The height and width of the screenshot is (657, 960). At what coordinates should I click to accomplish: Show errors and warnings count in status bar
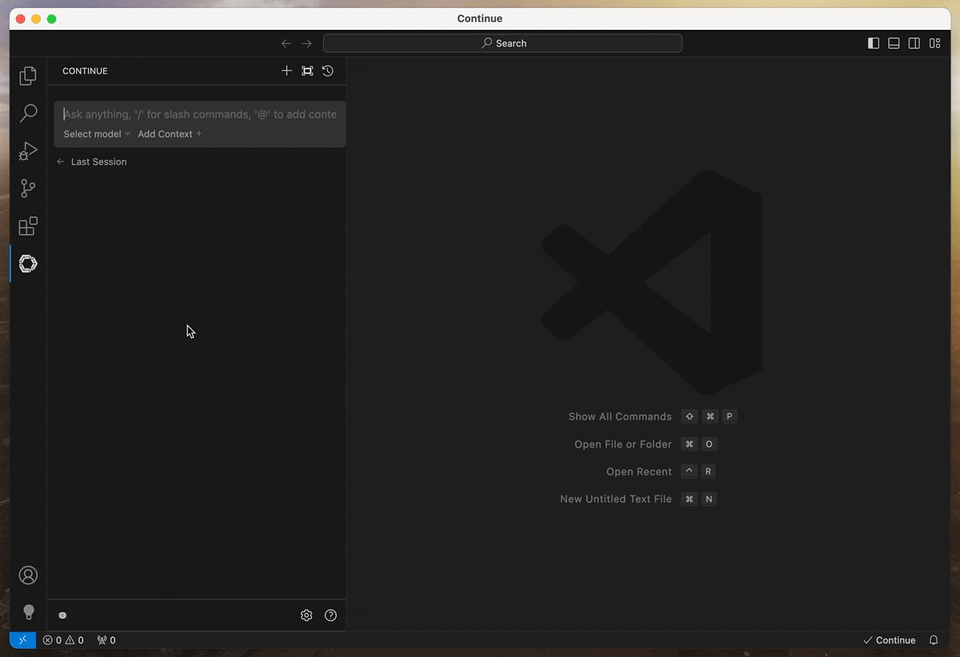(63, 640)
